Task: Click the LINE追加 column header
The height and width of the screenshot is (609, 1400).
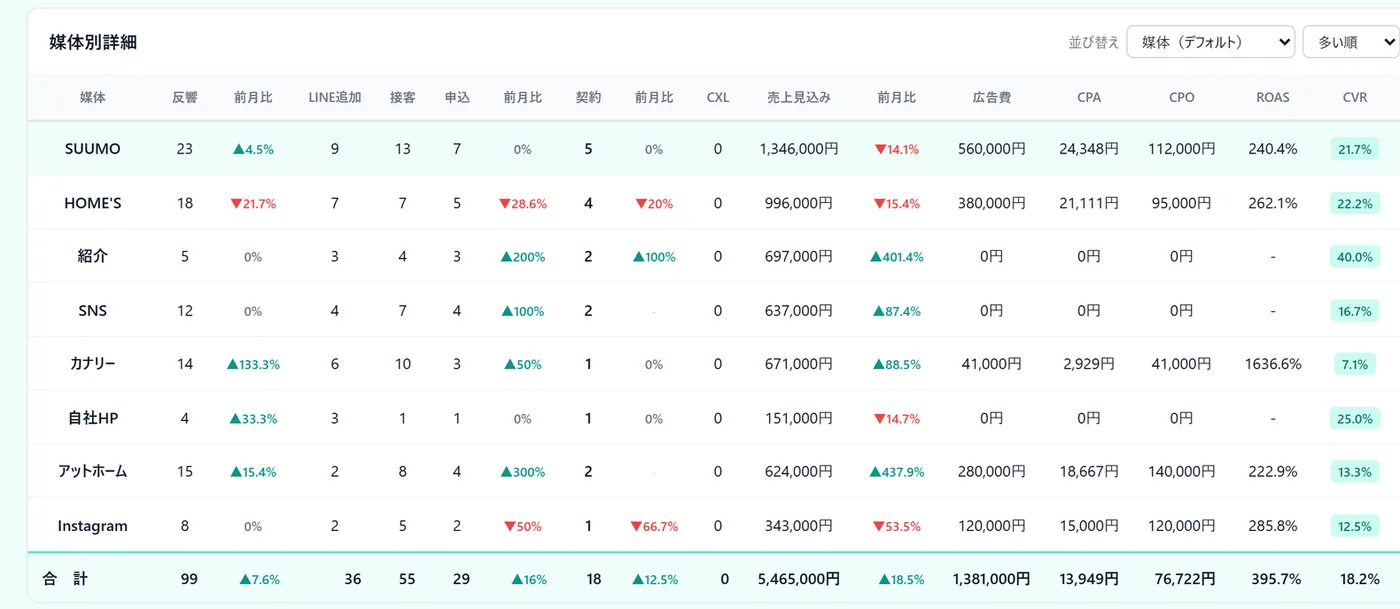Action: click(335, 98)
